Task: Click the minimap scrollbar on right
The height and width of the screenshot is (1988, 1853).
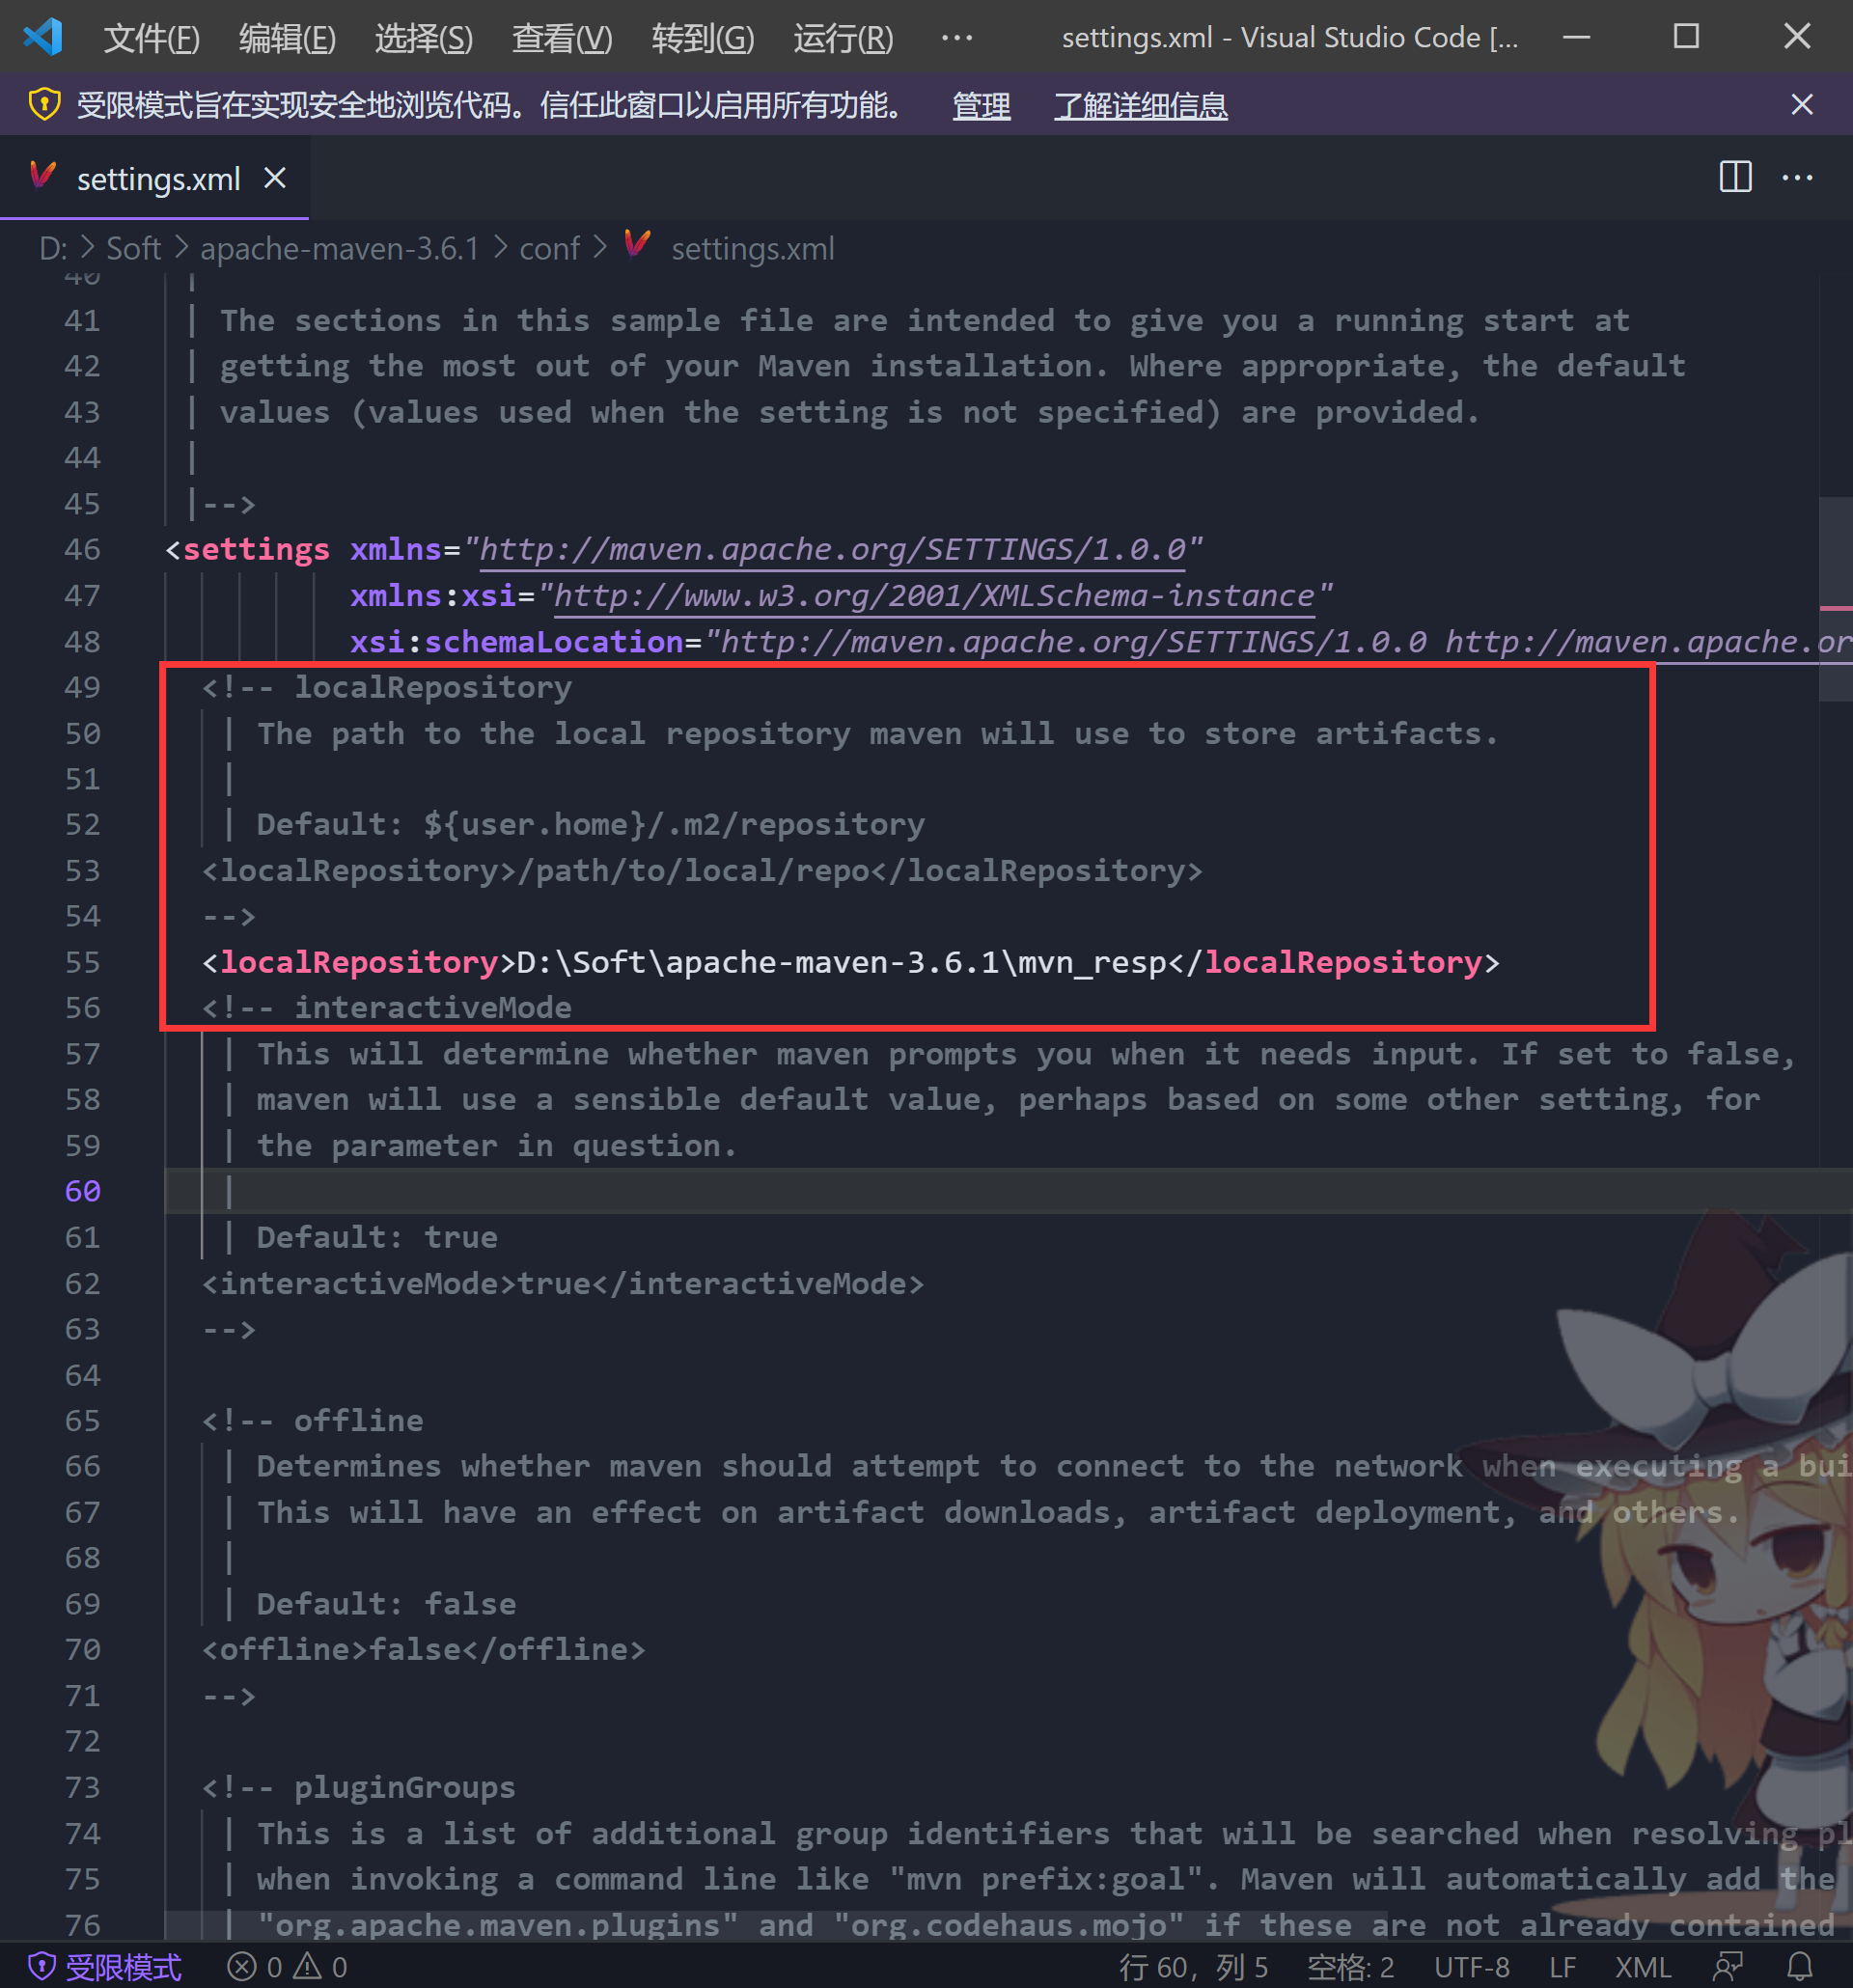Action: (1835, 600)
